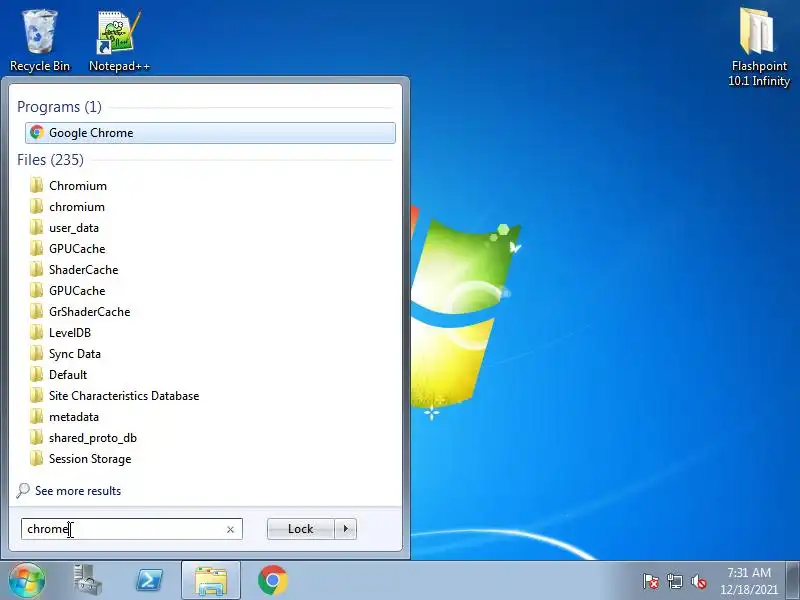800x600 pixels.
Task: Click the folder icon next to Sync Data
Action: (37, 354)
